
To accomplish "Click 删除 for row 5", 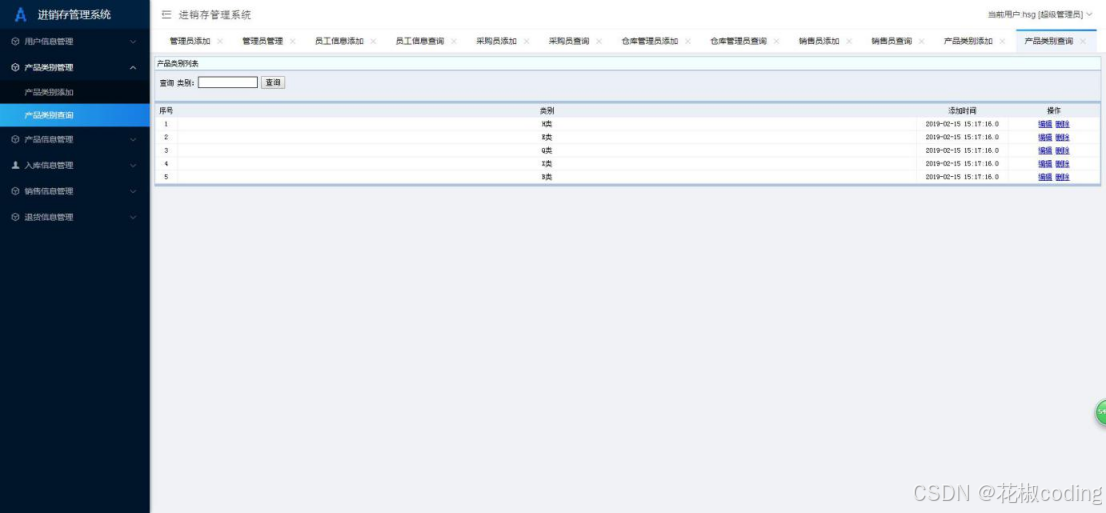I will coord(1062,177).
